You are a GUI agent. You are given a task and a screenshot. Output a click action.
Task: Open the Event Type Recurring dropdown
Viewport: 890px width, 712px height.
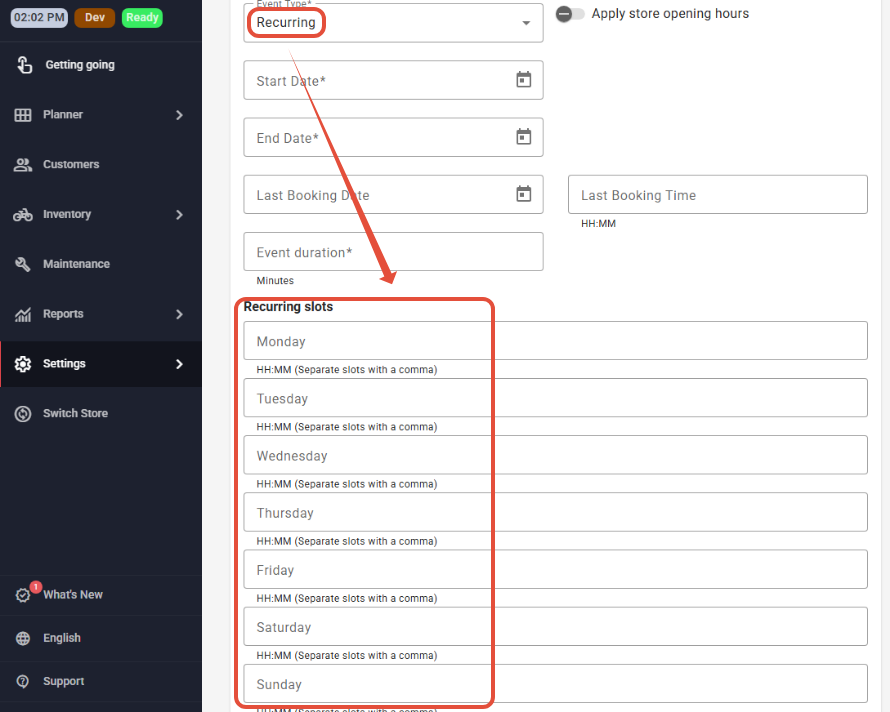pyautogui.click(x=393, y=23)
